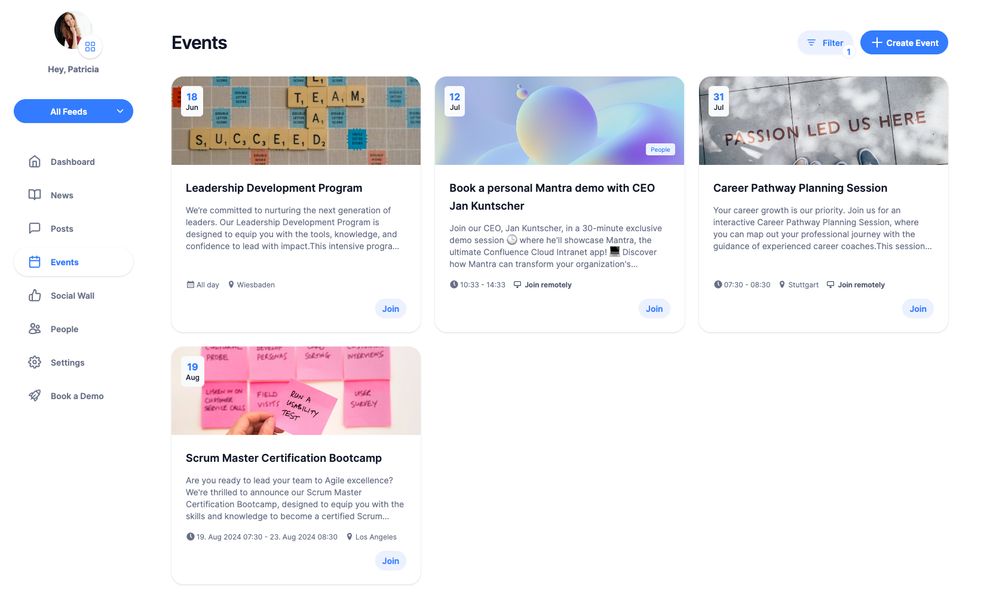The height and width of the screenshot is (610, 999).
Task: Click the Create Event button
Action: pos(904,43)
